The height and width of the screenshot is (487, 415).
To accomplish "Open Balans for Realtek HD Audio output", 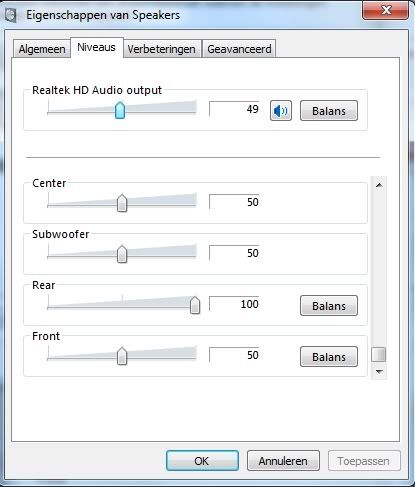I will click(329, 111).
